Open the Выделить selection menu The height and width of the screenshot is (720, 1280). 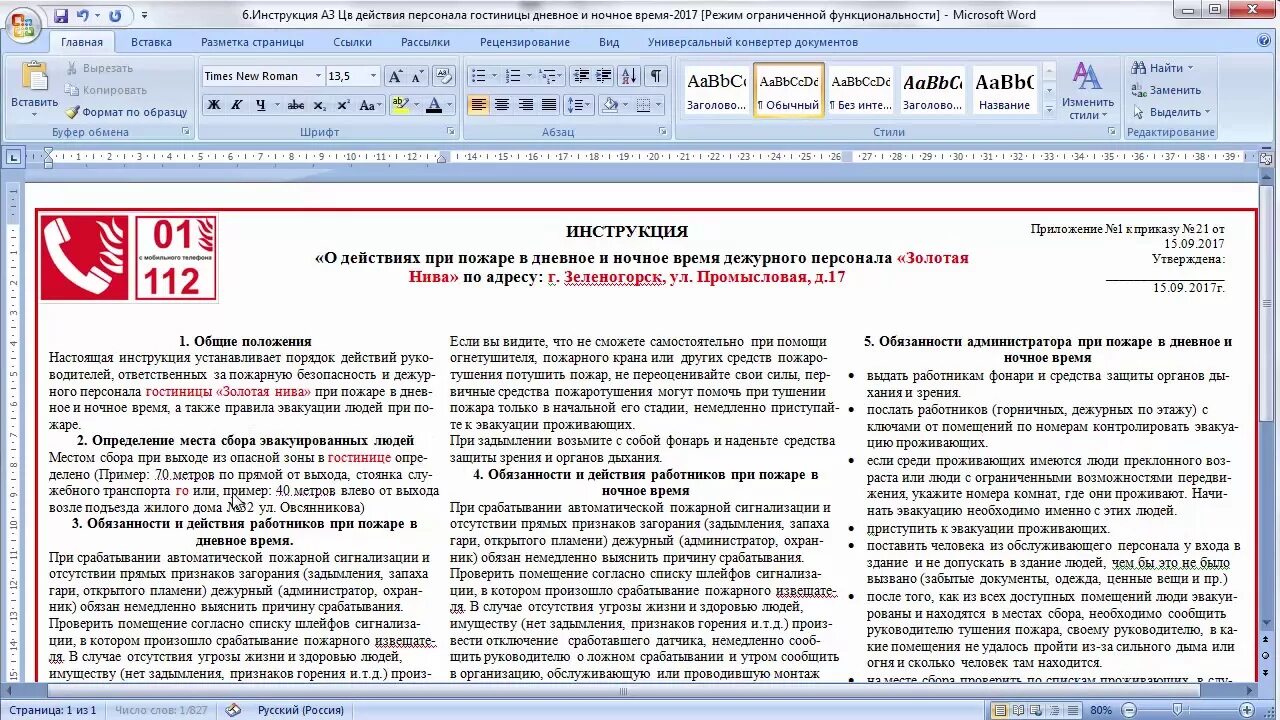click(1171, 112)
